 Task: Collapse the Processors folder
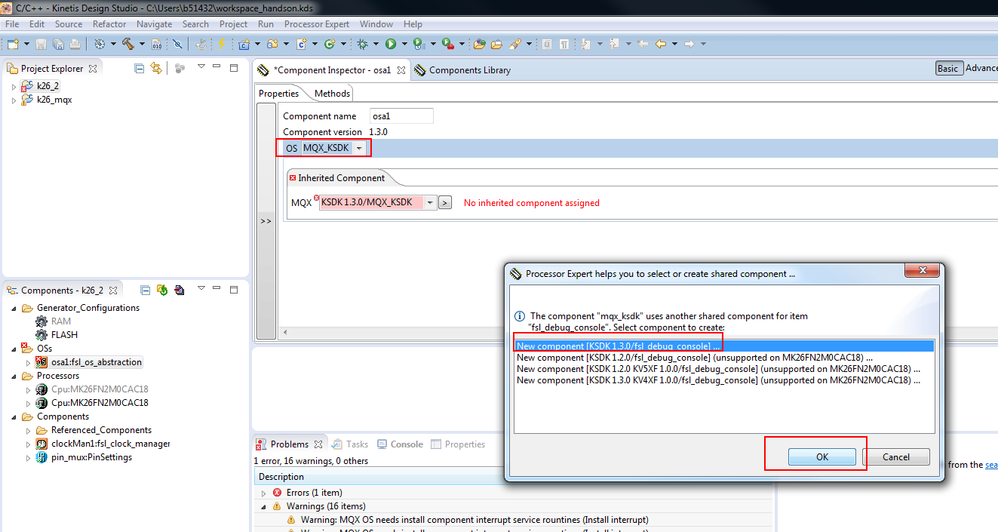(13, 376)
